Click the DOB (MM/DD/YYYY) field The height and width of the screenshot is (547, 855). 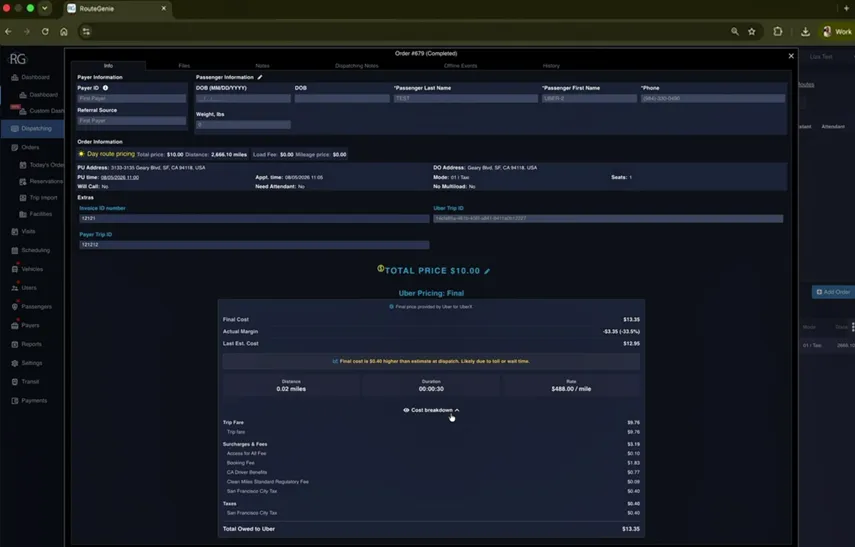[243, 99]
